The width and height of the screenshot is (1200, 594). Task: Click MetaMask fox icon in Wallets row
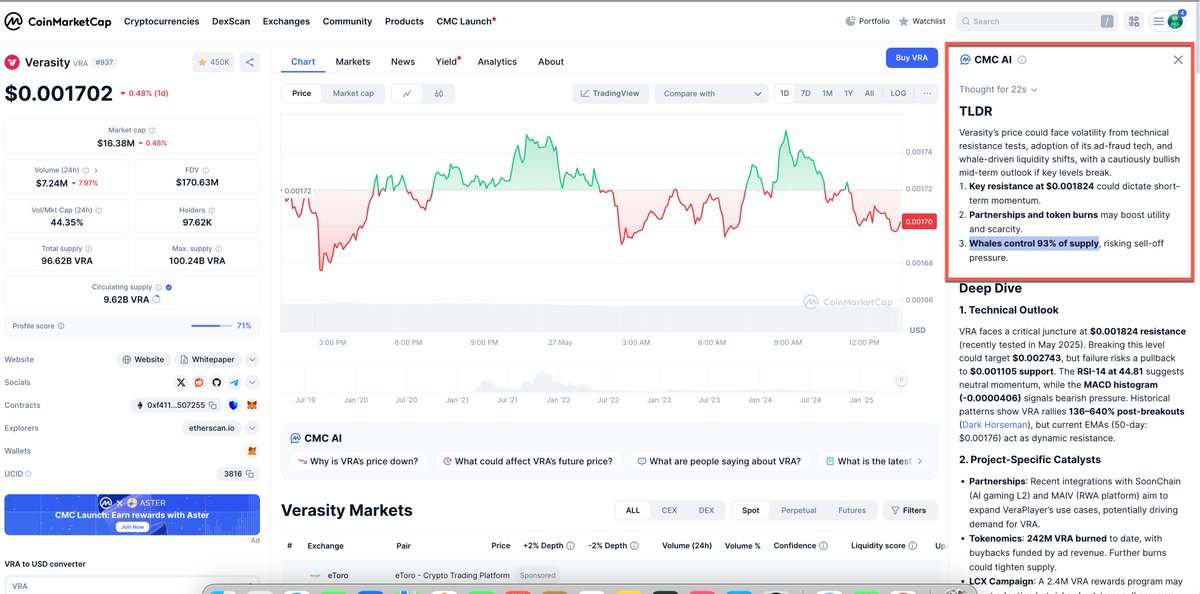[252, 451]
